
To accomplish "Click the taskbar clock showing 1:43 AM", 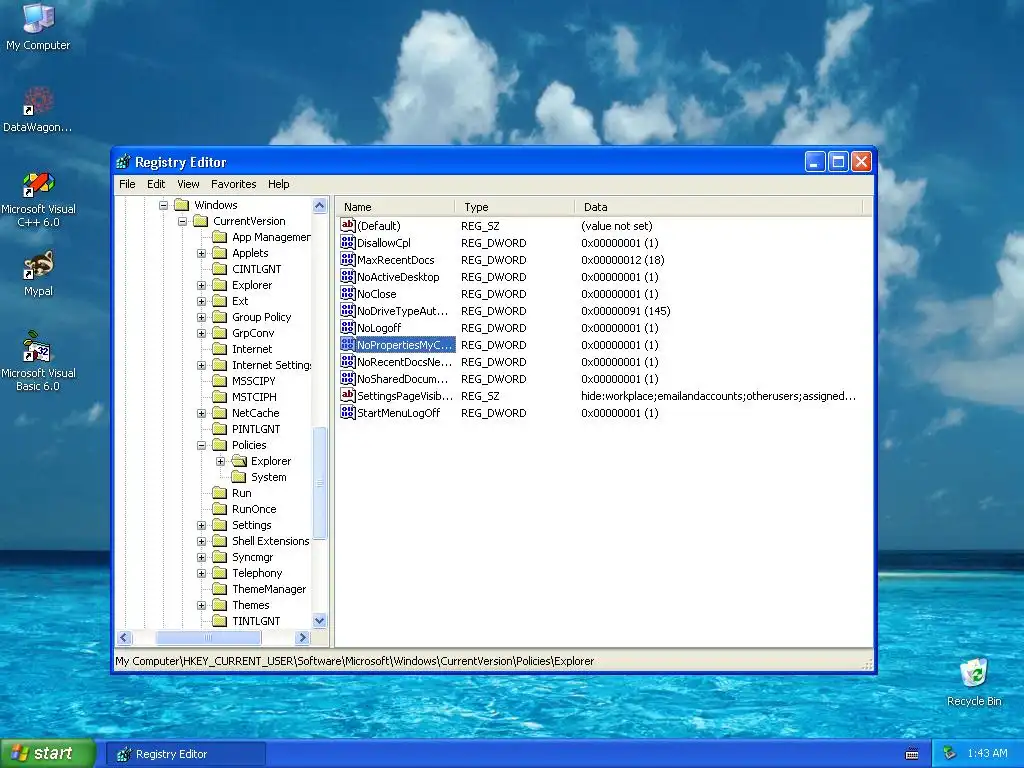I will tap(987, 754).
